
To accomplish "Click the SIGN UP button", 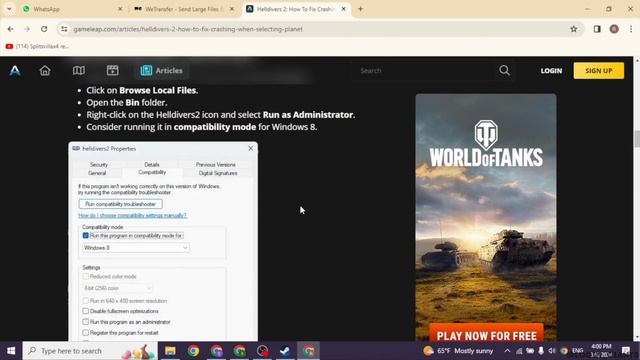I will (598, 71).
